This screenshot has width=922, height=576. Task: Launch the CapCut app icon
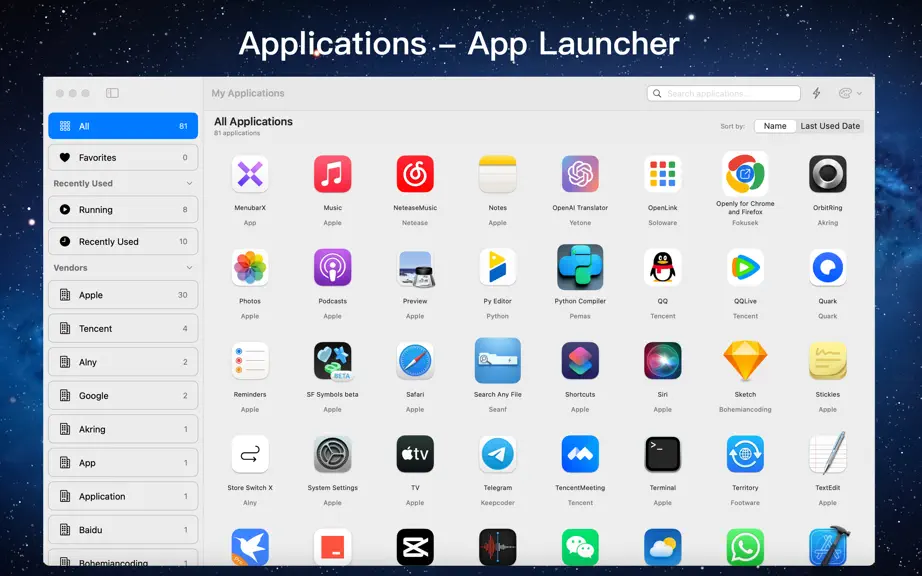(x=415, y=547)
